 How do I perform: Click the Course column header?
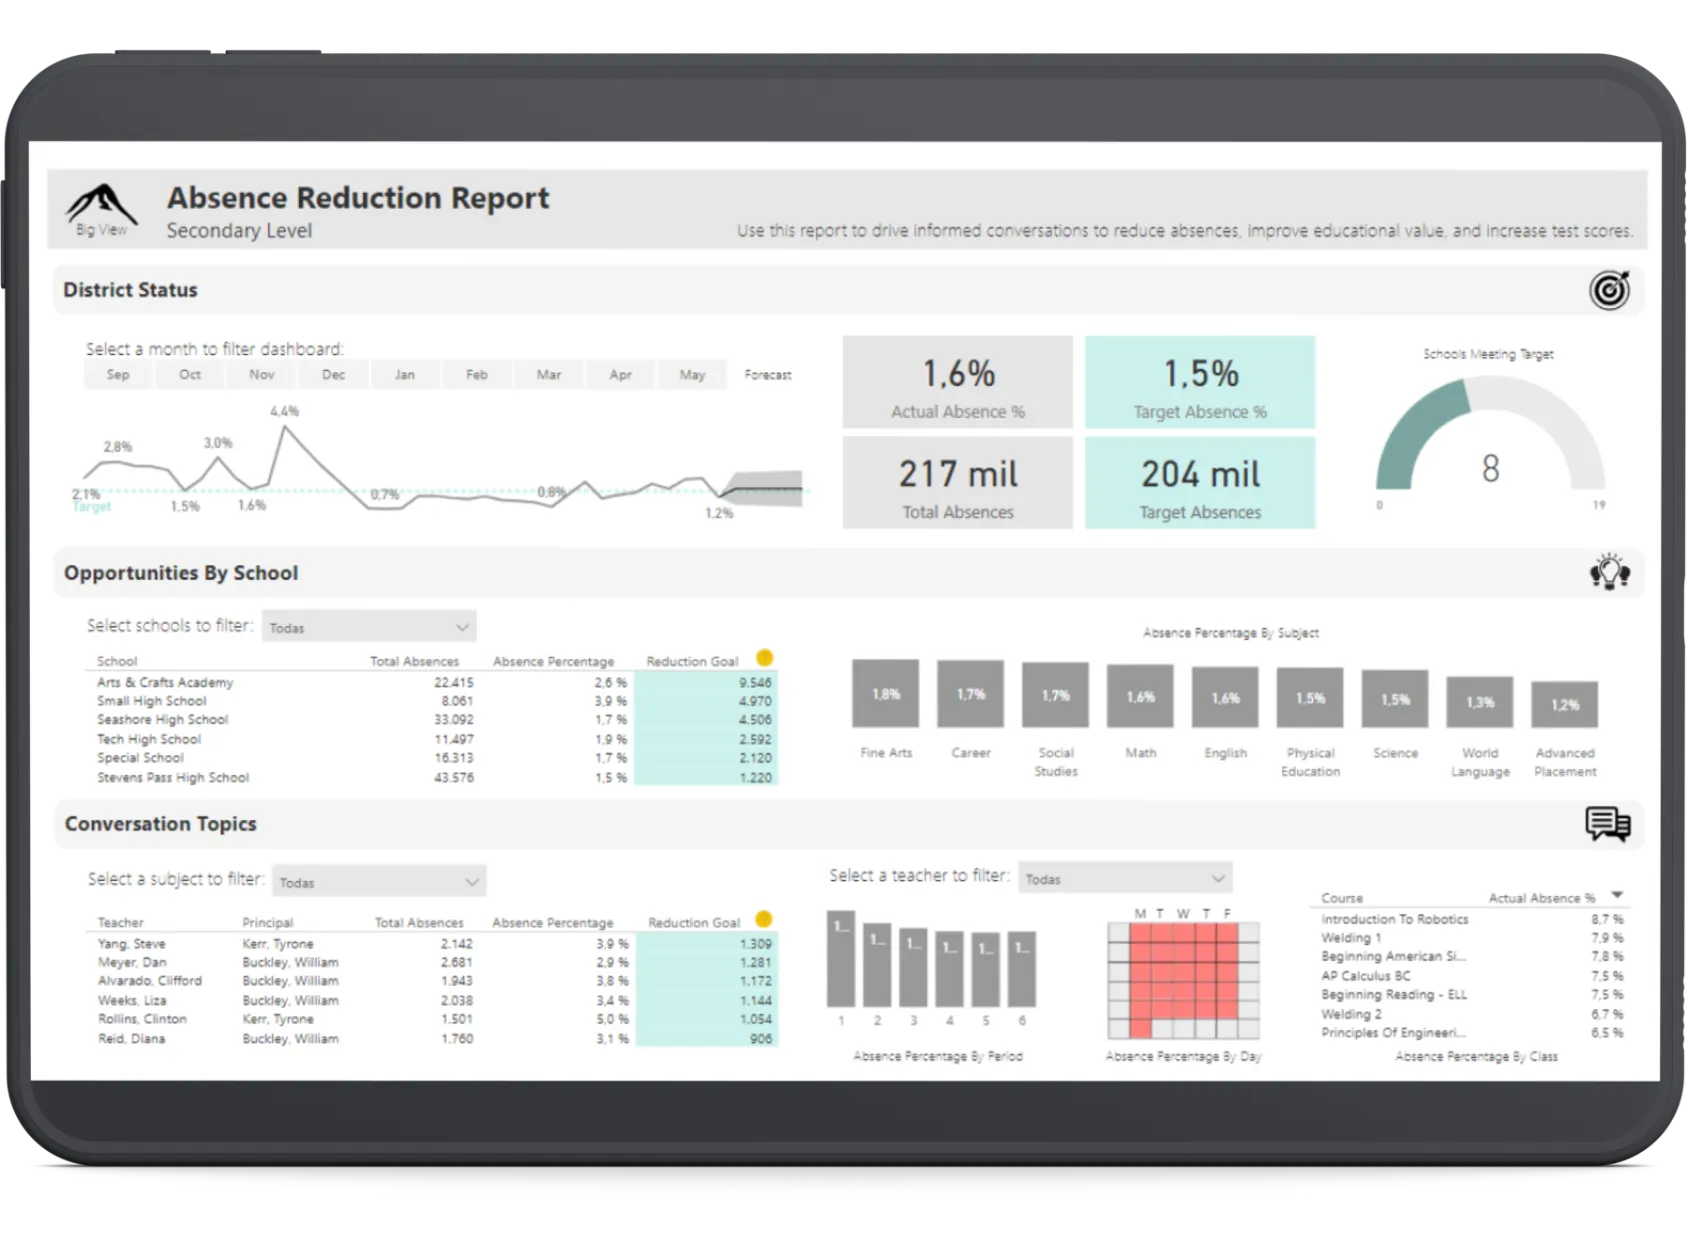[1342, 898]
